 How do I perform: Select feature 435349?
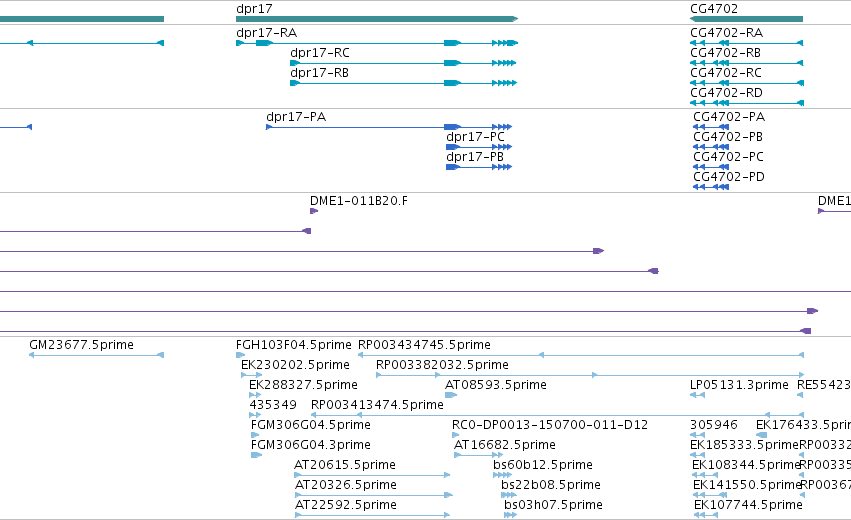click(273, 405)
